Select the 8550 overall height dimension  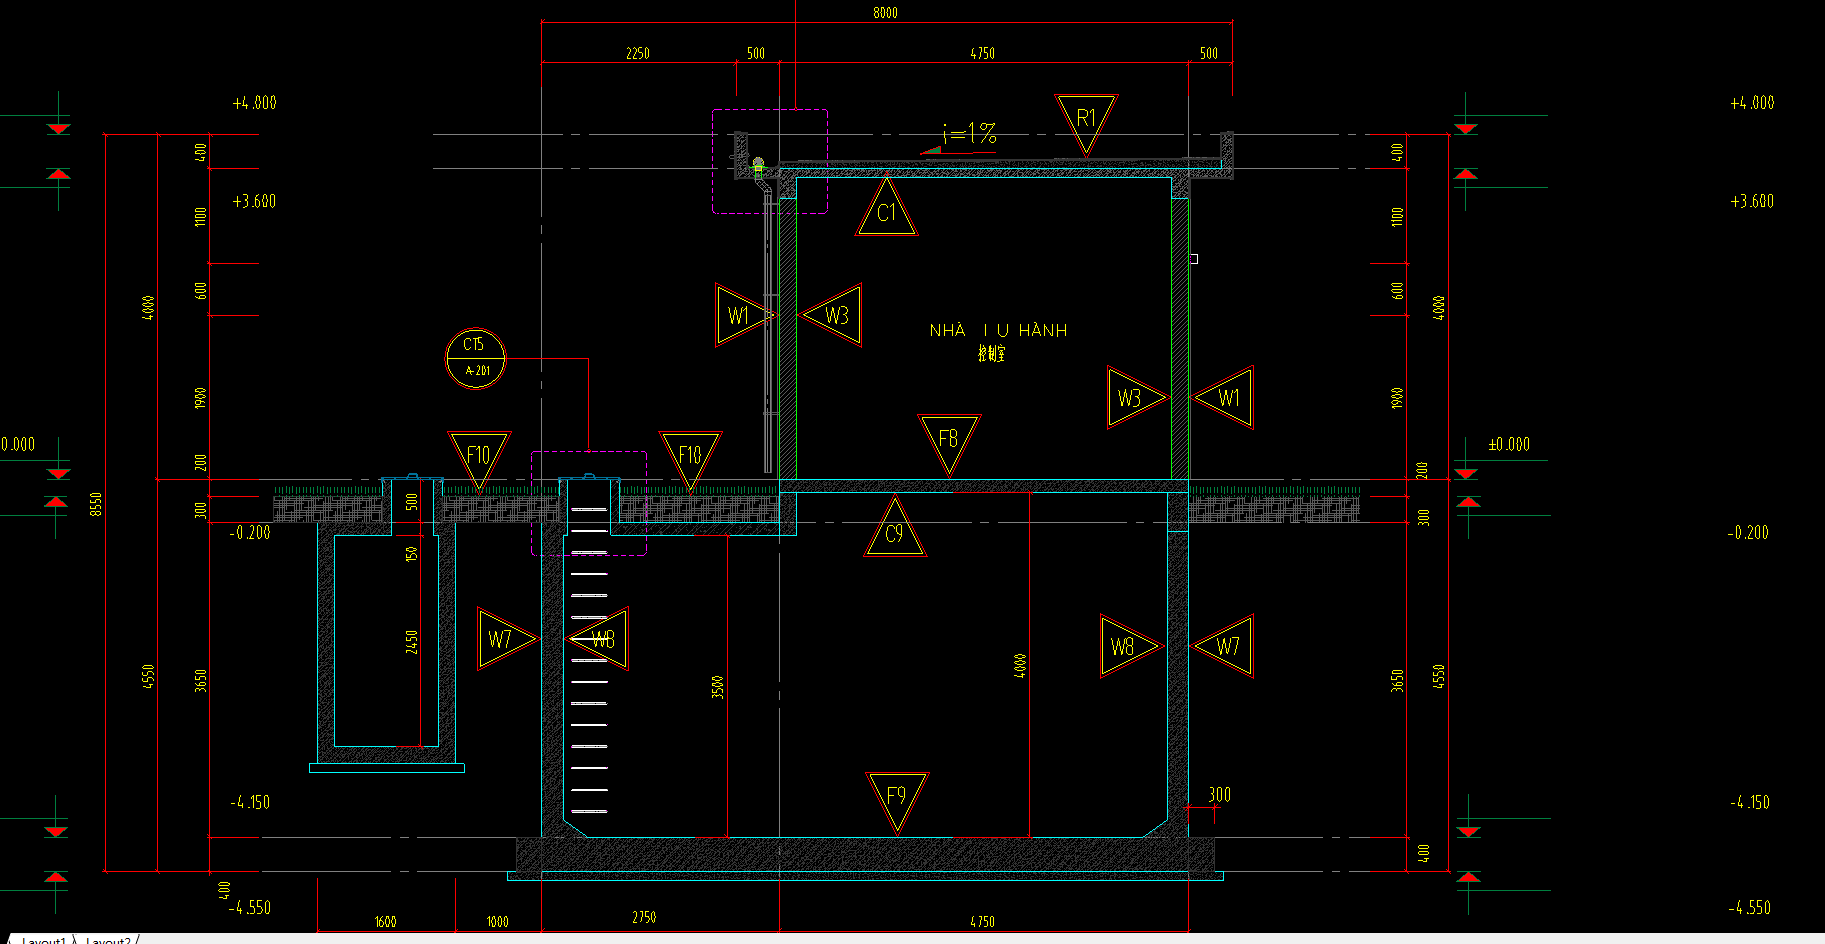pos(95,504)
